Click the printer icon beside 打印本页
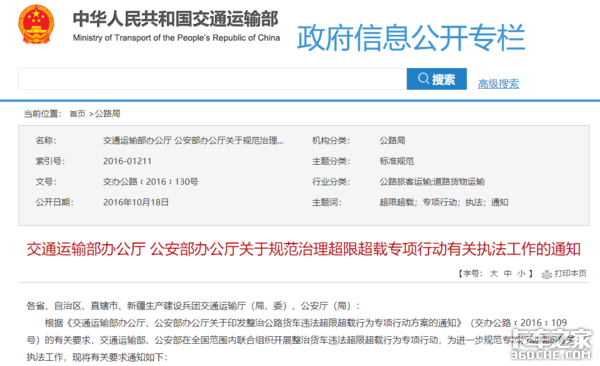600x366 pixels. pos(546,274)
